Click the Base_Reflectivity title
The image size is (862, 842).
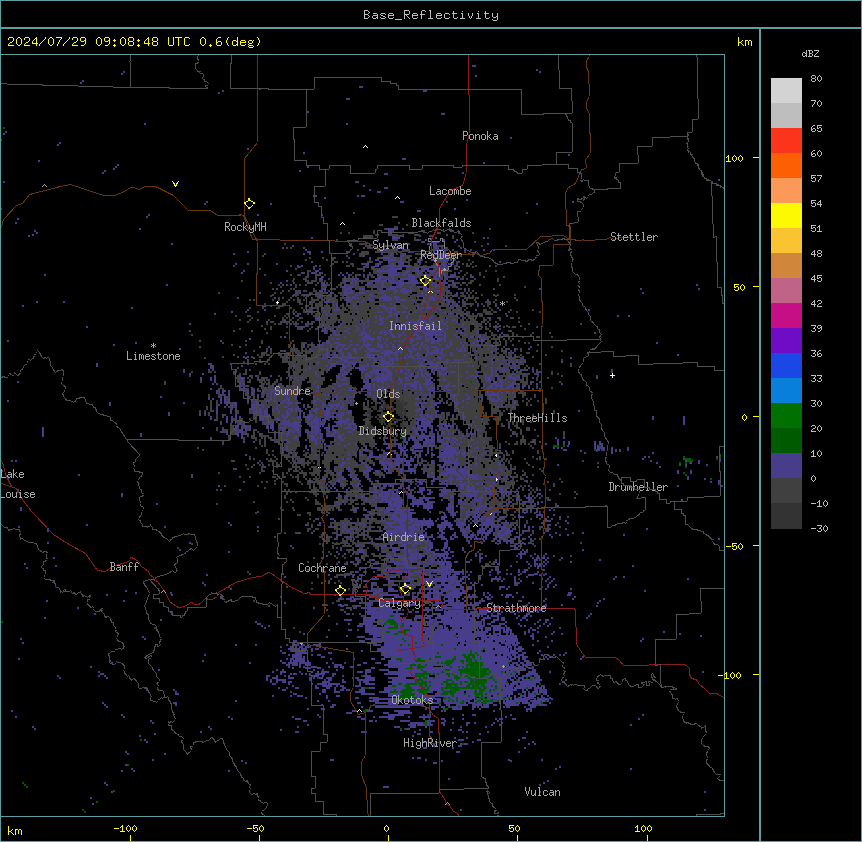(x=431, y=15)
